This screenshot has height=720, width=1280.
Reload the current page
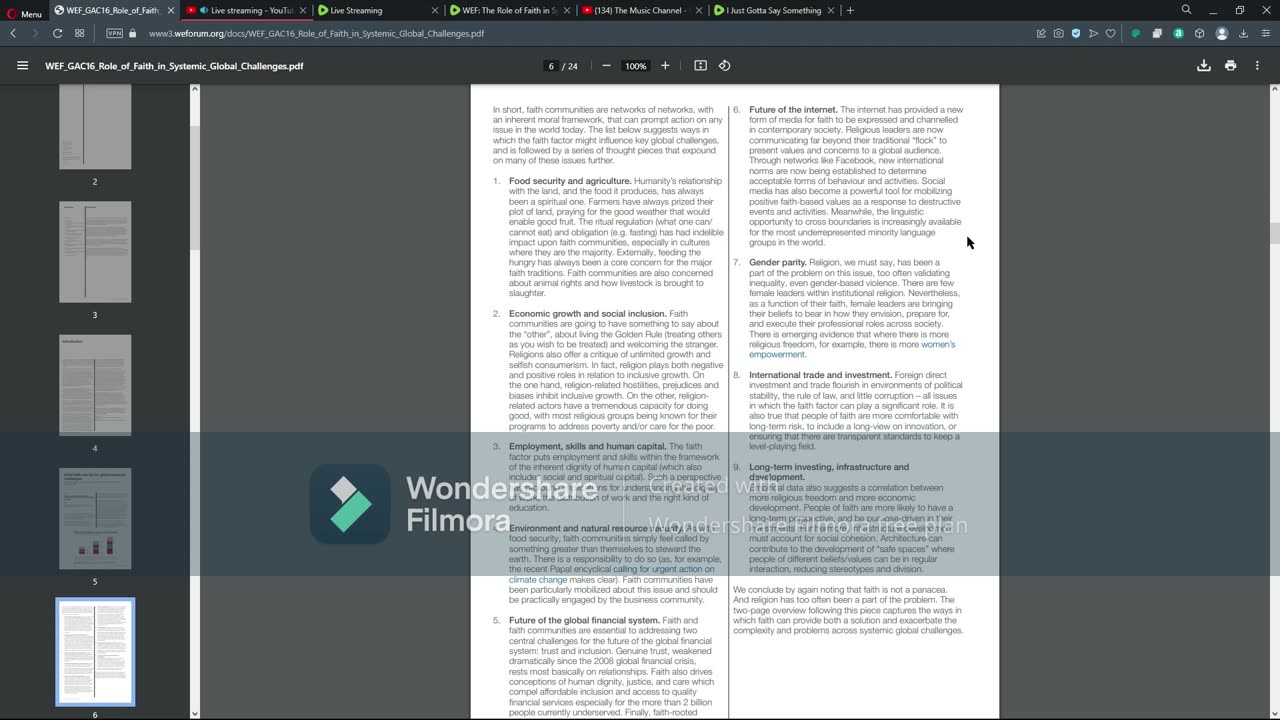(x=57, y=33)
